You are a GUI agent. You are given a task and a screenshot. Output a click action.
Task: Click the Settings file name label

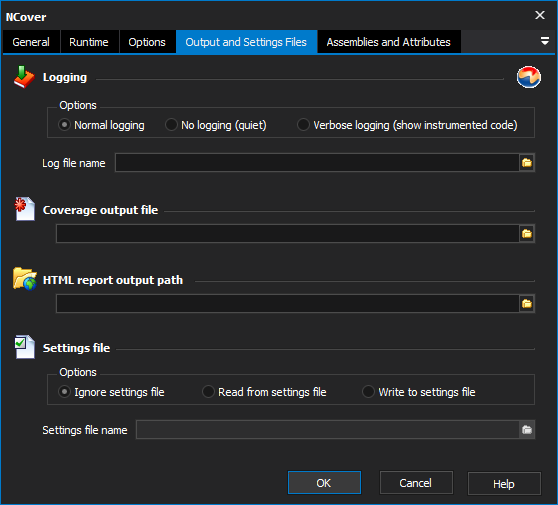[85, 430]
